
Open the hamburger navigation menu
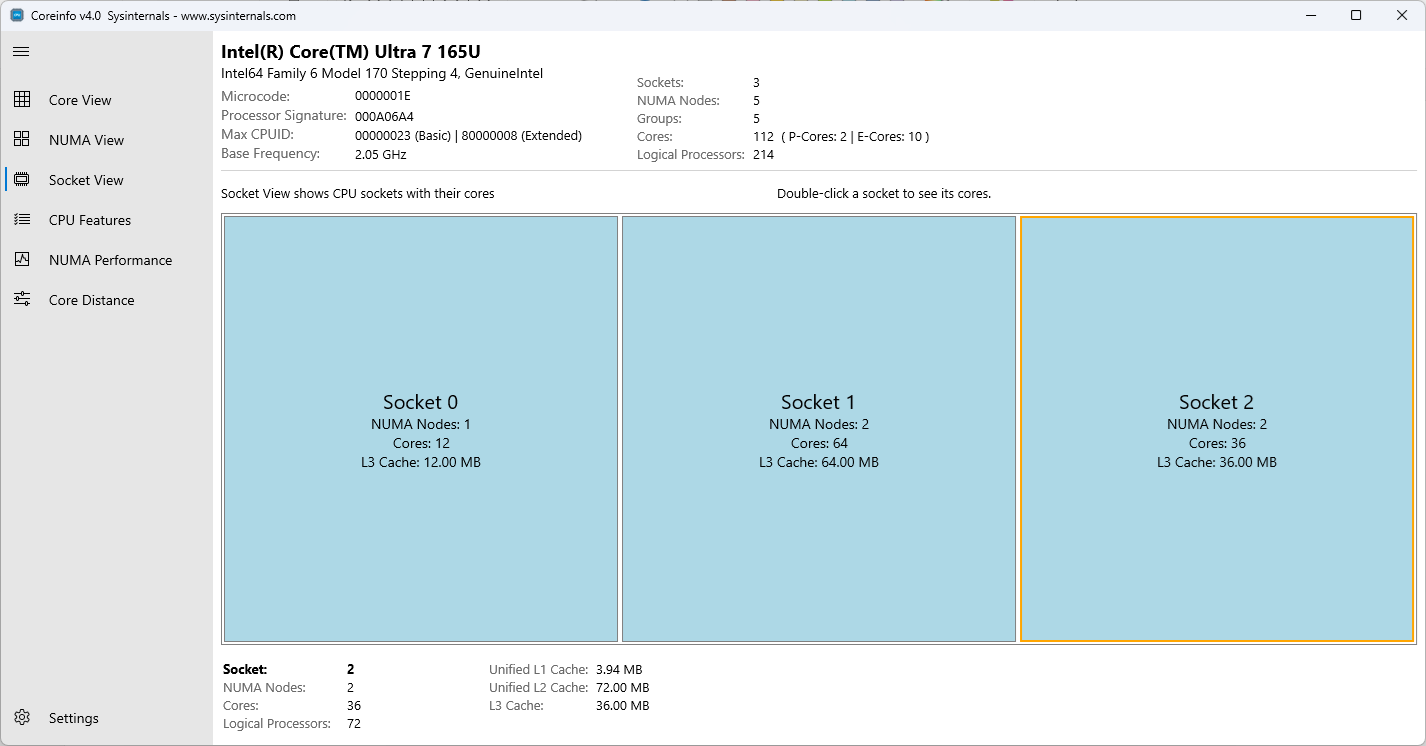[20, 51]
